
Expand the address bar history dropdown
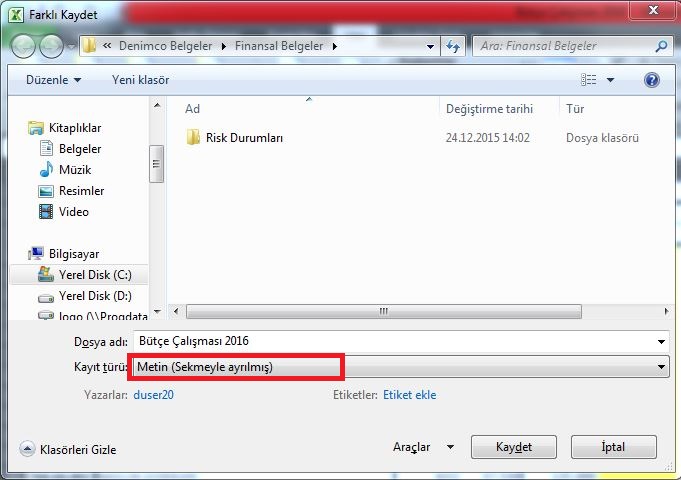430,46
